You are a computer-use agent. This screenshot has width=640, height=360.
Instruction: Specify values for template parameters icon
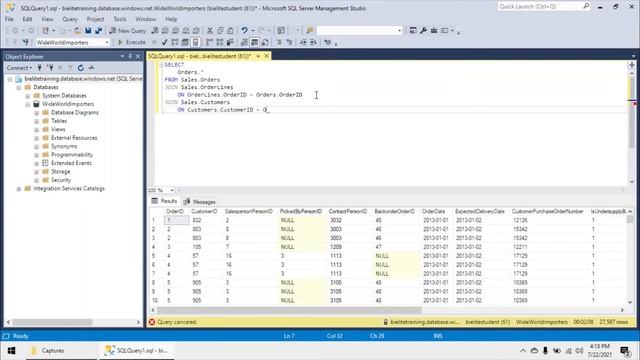[x=327, y=42]
